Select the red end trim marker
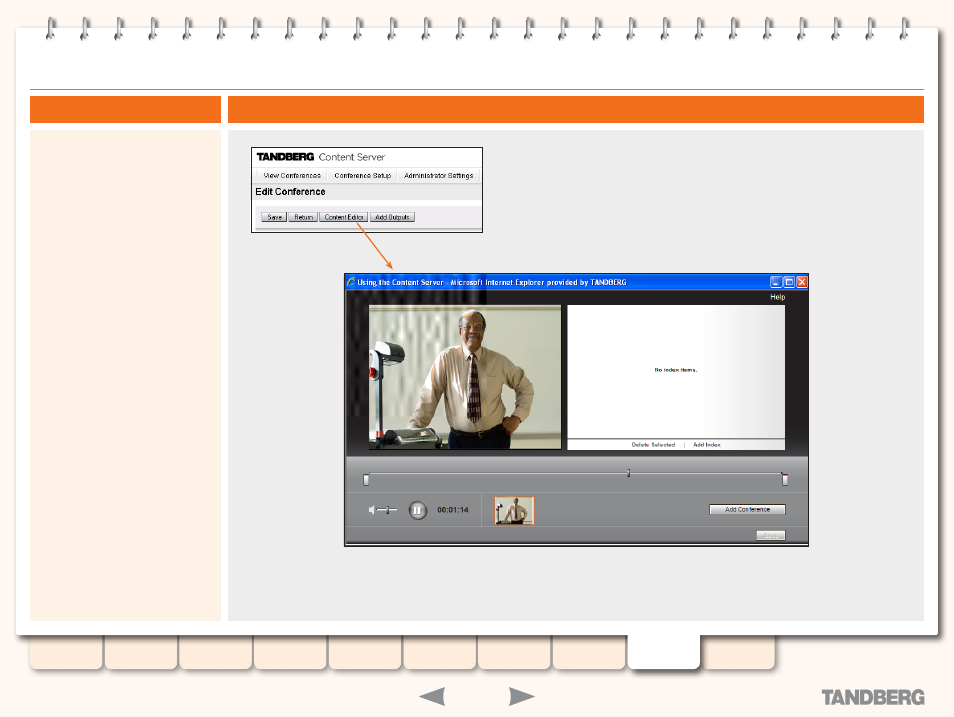 (x=785, y=480)
